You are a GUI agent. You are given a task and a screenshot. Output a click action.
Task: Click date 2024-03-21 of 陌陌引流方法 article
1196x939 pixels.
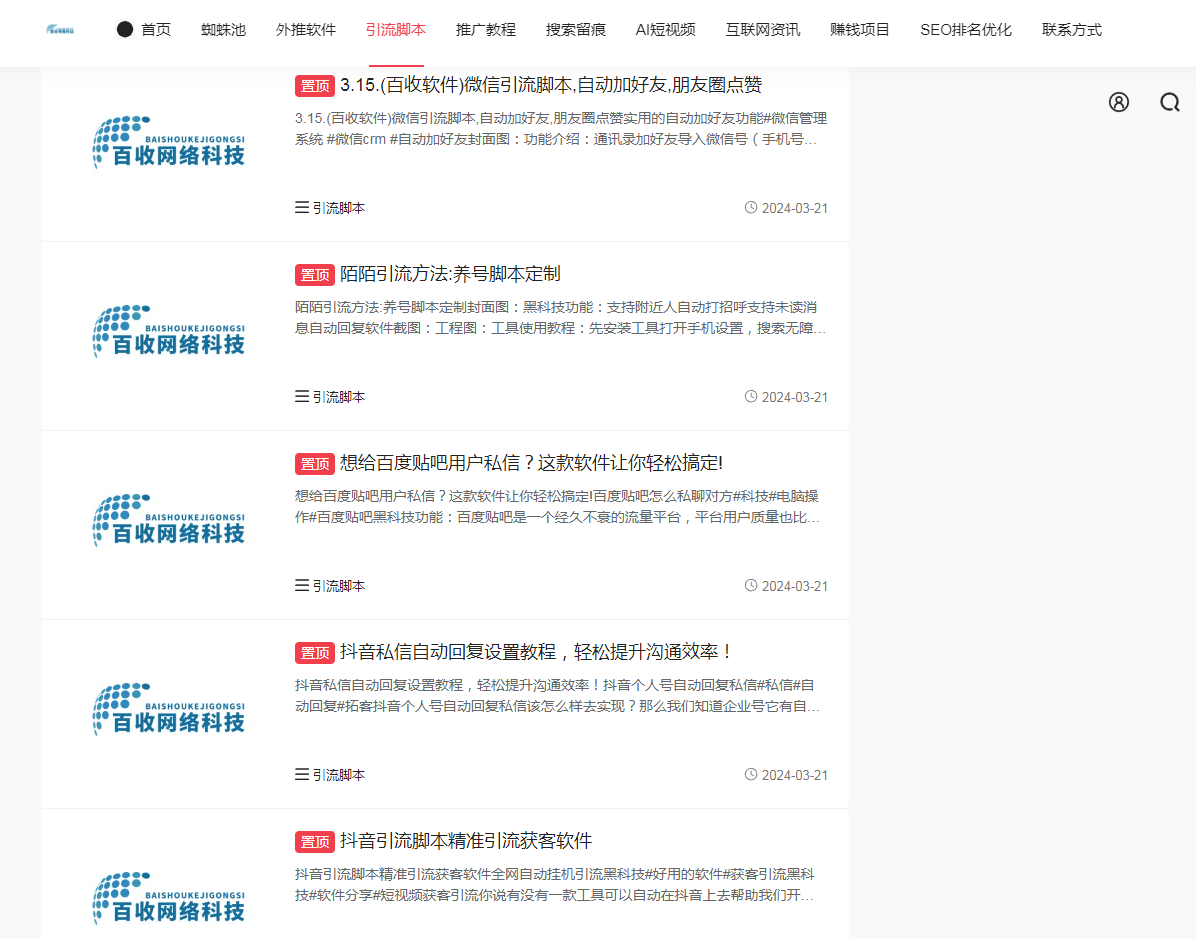click(x=795, y=397)
